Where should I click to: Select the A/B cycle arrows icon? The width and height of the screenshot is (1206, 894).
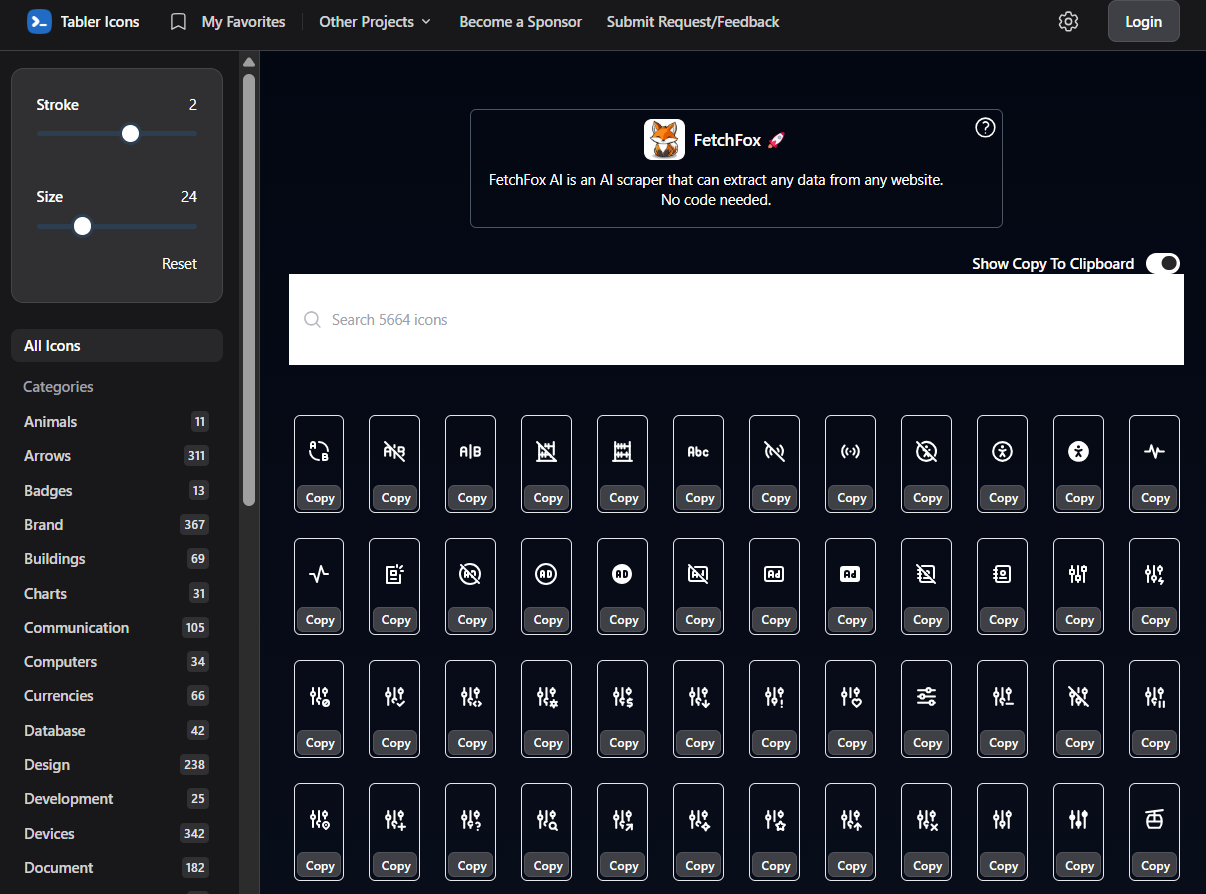click(319, 452)
